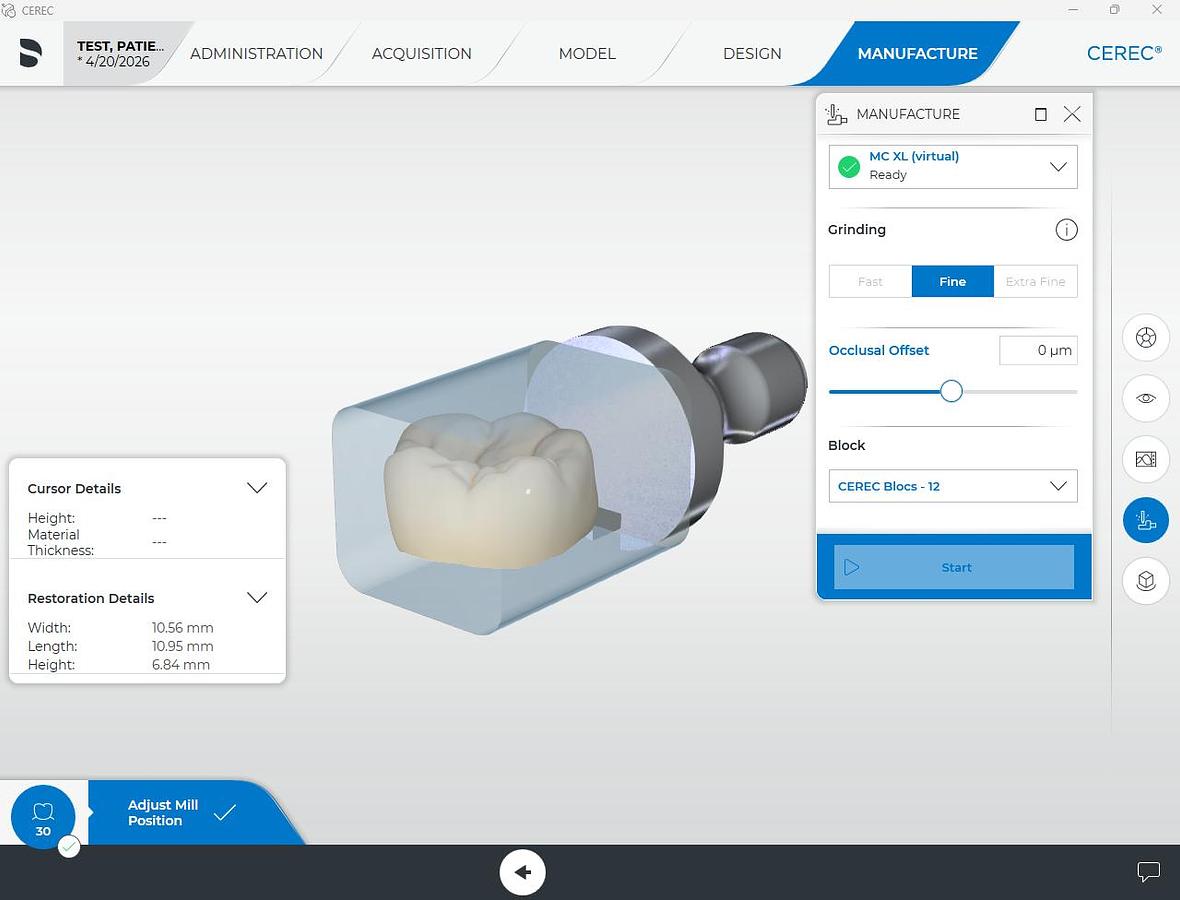Restore the CEREC window size
The width and height of the screenshot is (1180, 900).
pyautogui.click(x=1115, y=10)
